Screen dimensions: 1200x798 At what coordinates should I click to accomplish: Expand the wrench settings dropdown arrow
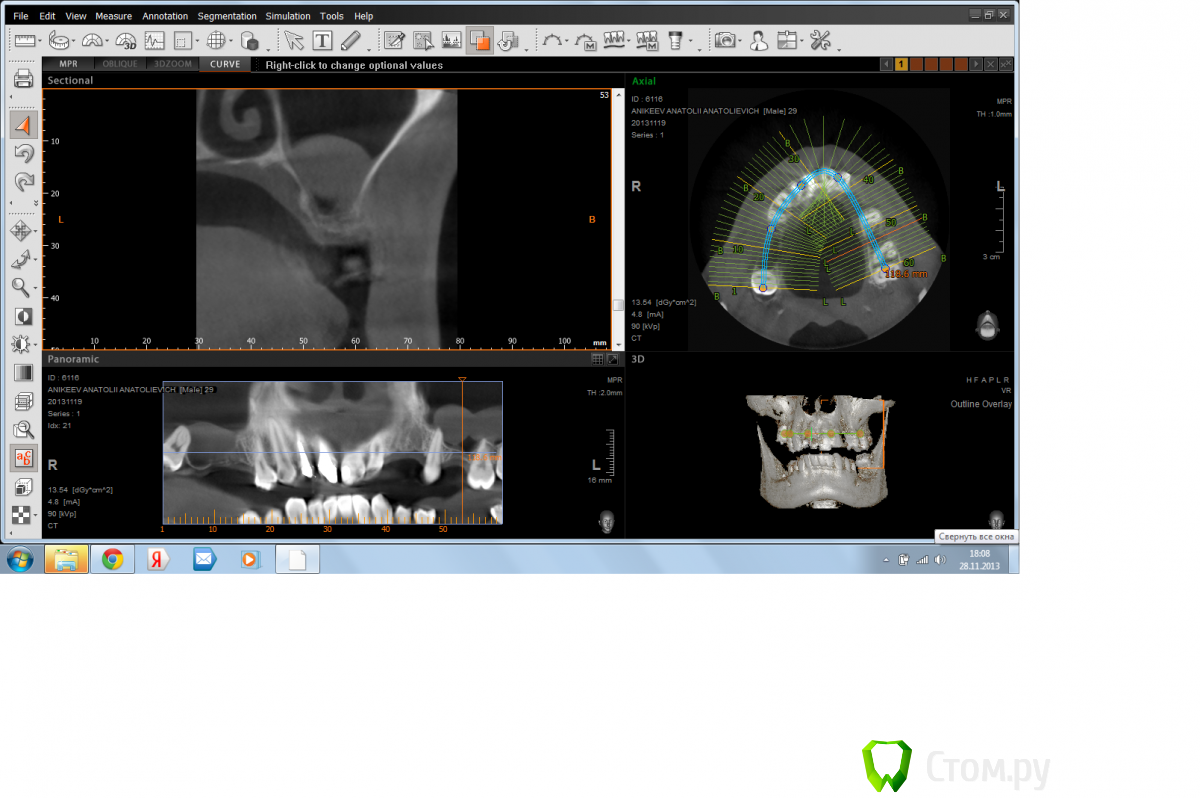tap(838, 48)
